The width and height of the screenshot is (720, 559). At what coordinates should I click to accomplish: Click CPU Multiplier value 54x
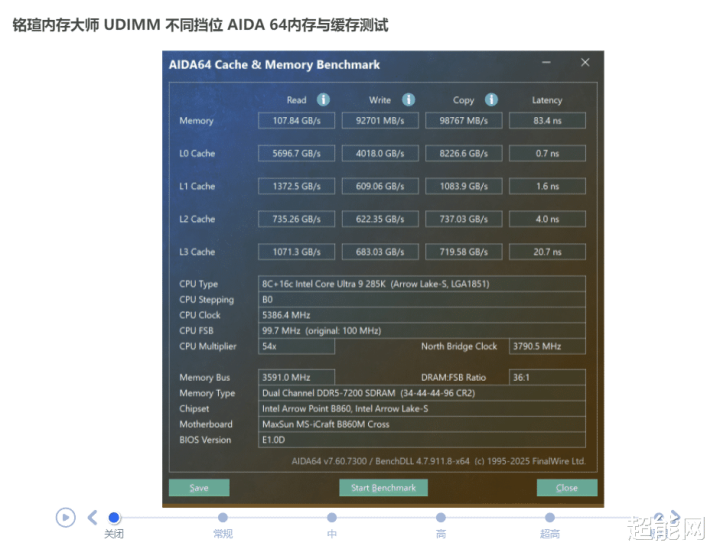[x=296, y=346]
